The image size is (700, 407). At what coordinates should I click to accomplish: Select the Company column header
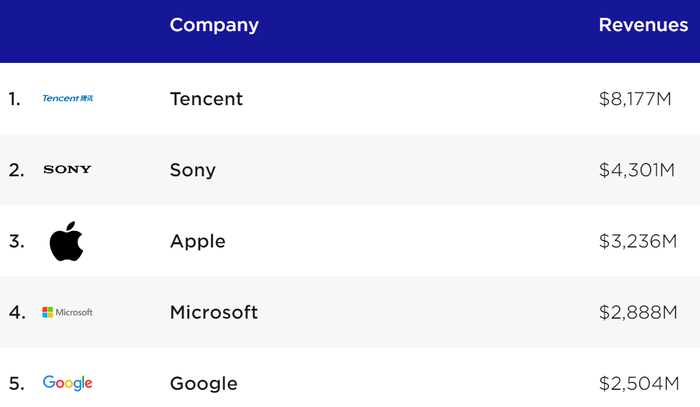(x=214, y=25)
